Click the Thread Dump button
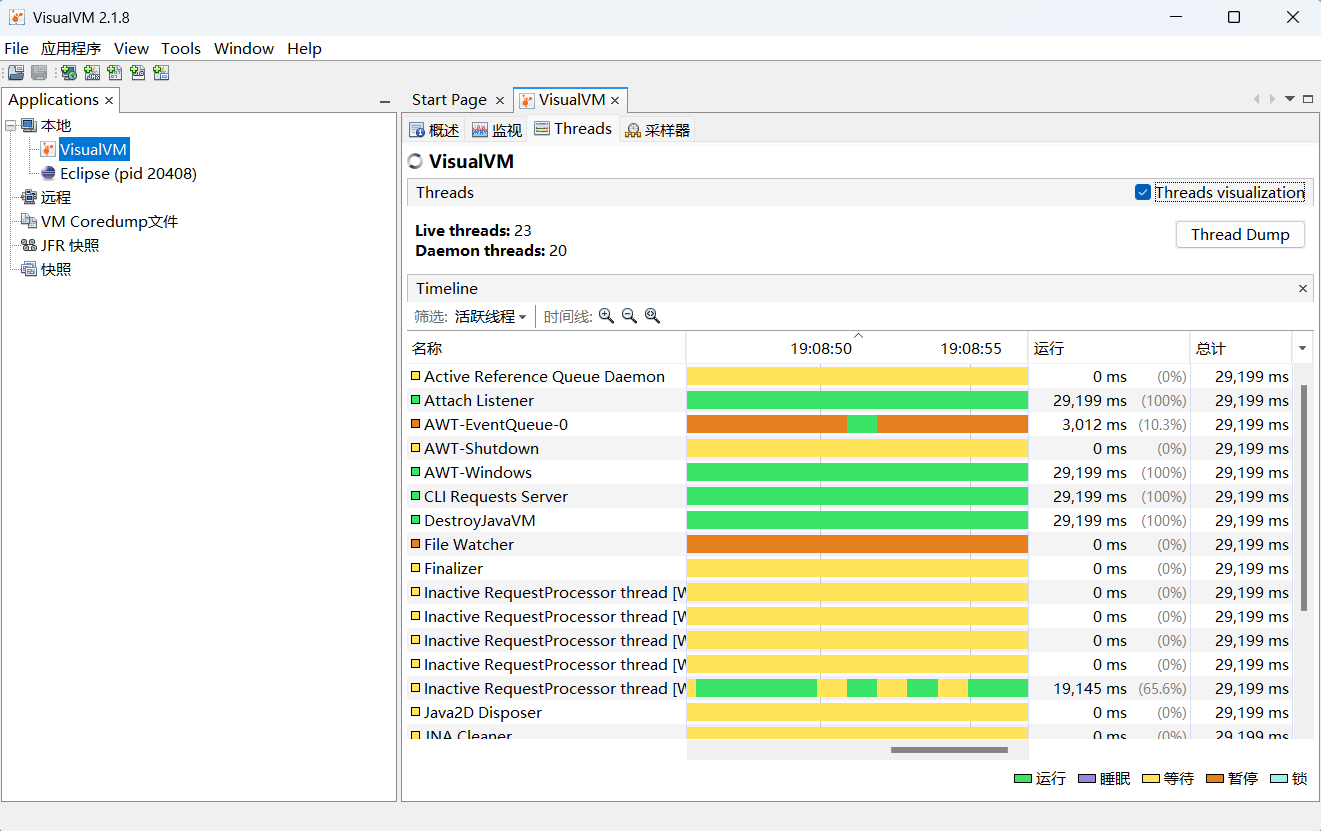The width and height of the screenshot is (1321, 831). 1240,234
